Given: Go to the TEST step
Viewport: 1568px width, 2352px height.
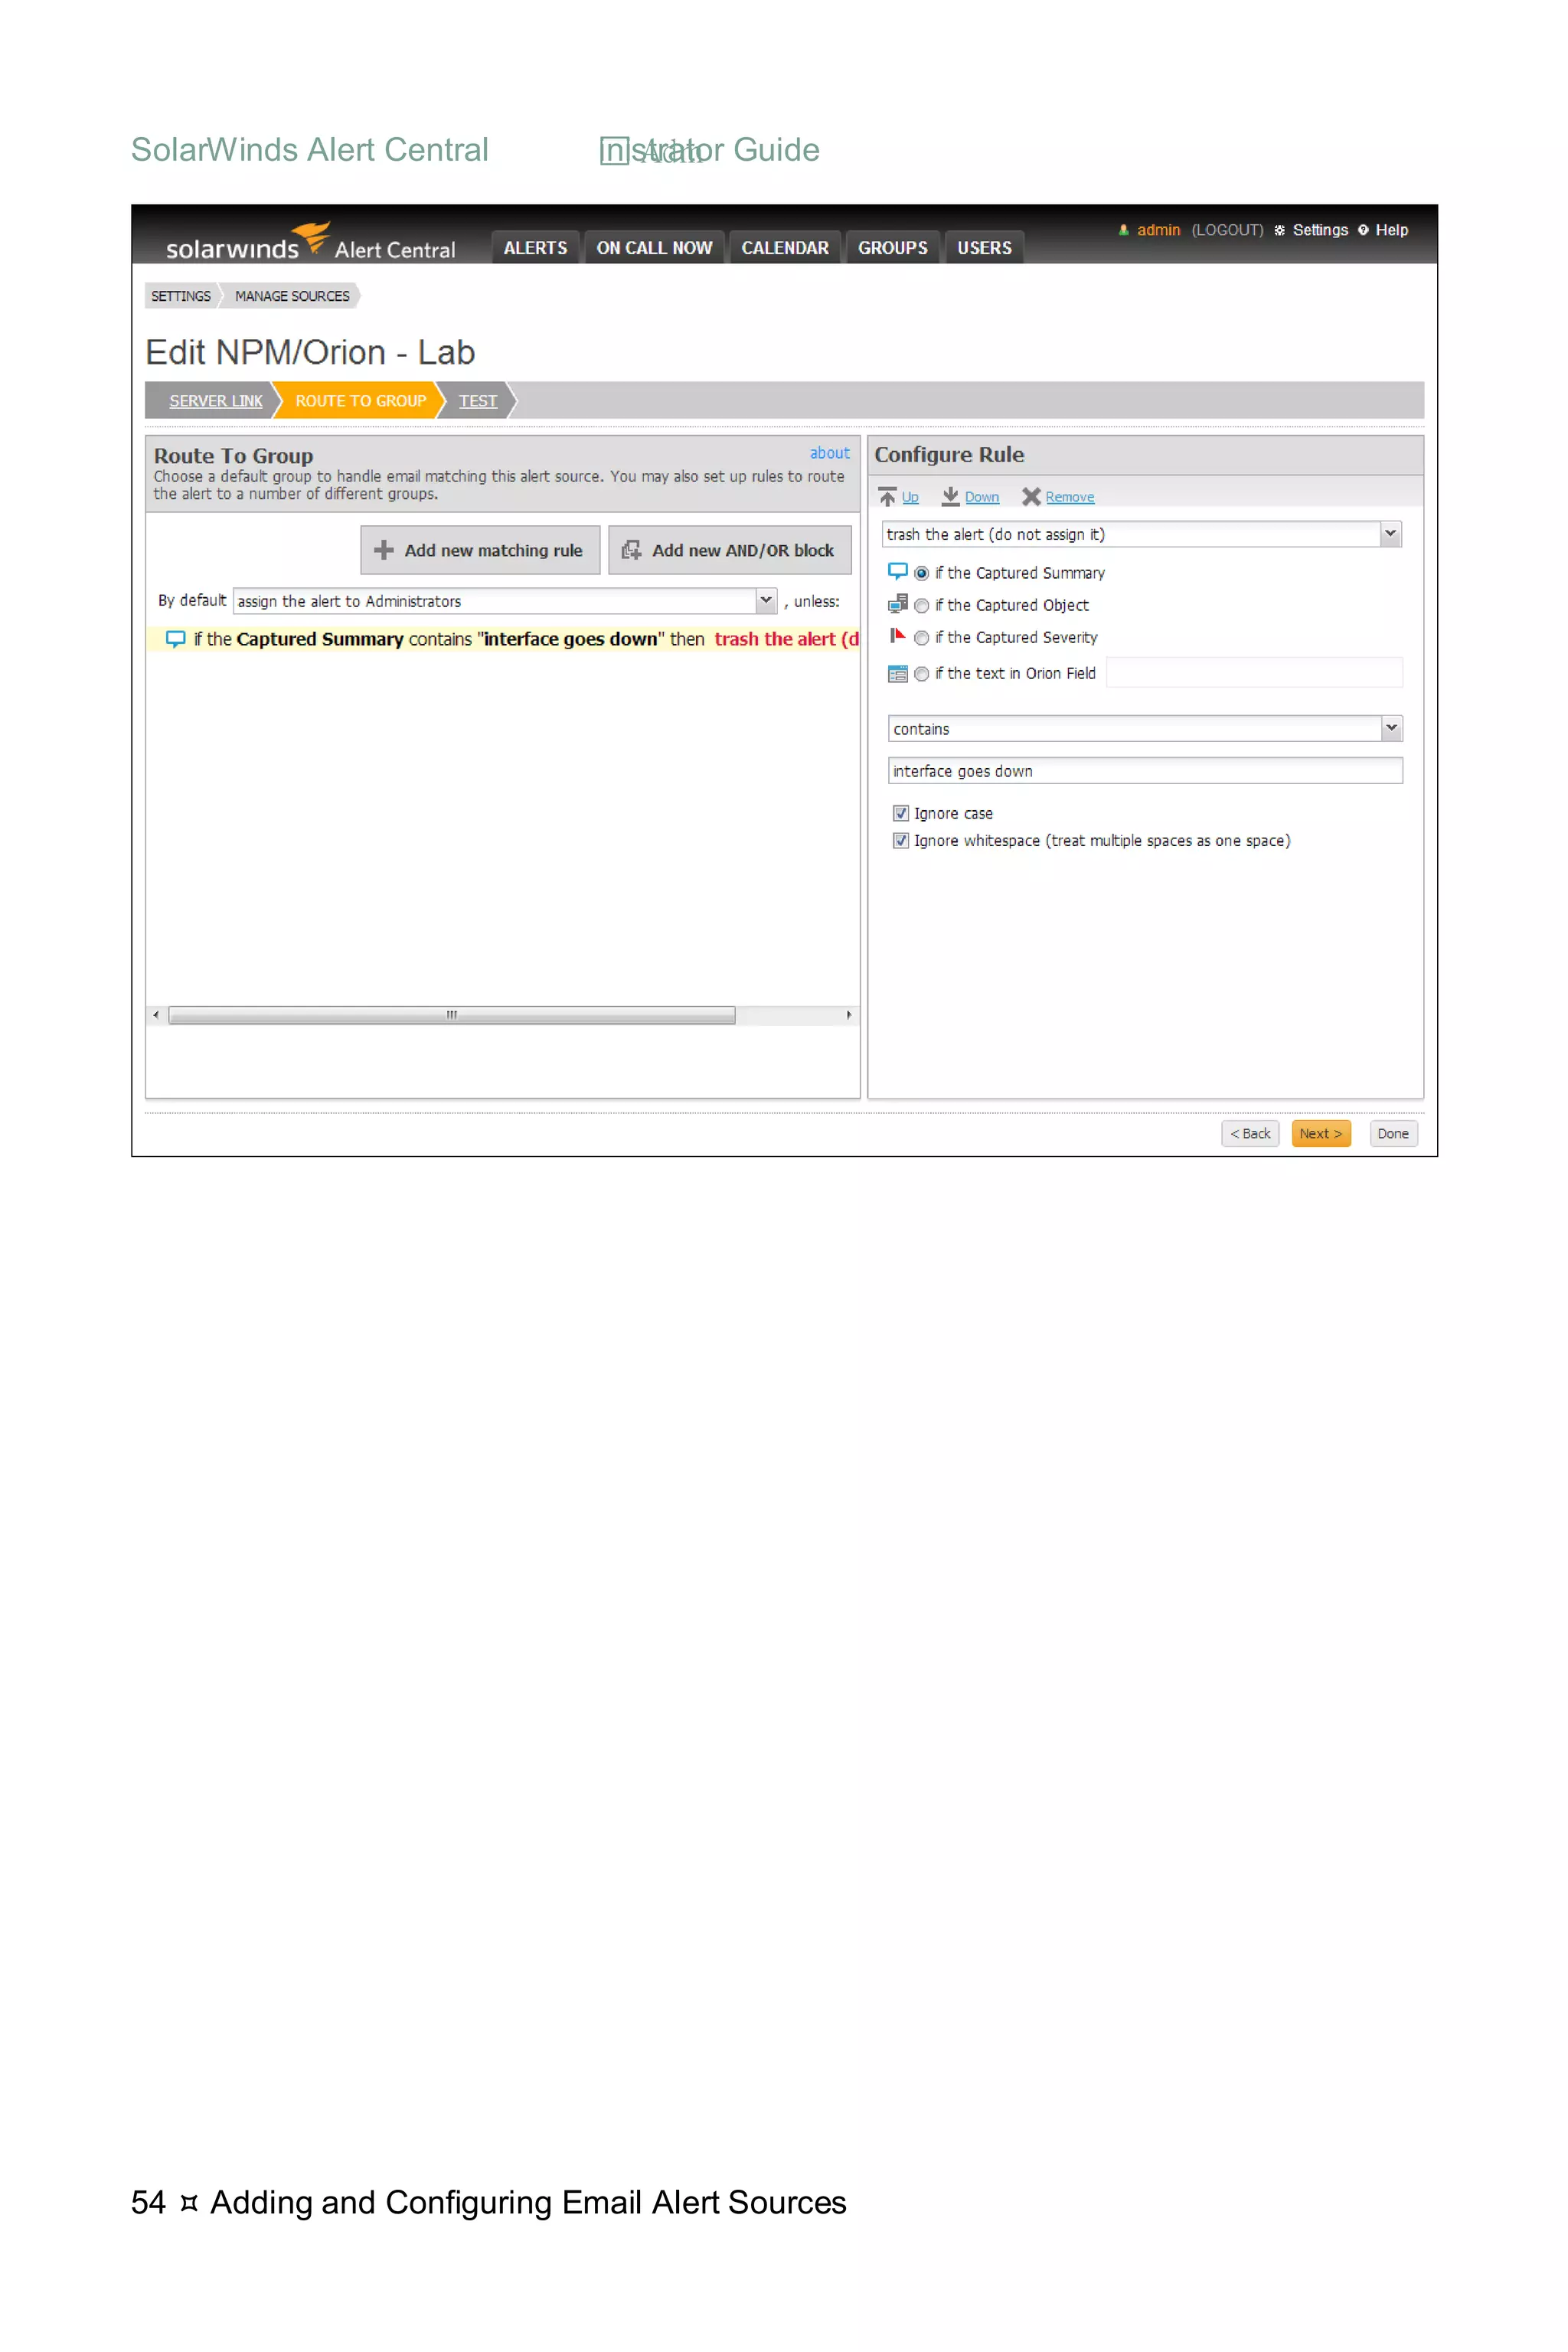Looking at the screenshot, I should tap(477, 400).
